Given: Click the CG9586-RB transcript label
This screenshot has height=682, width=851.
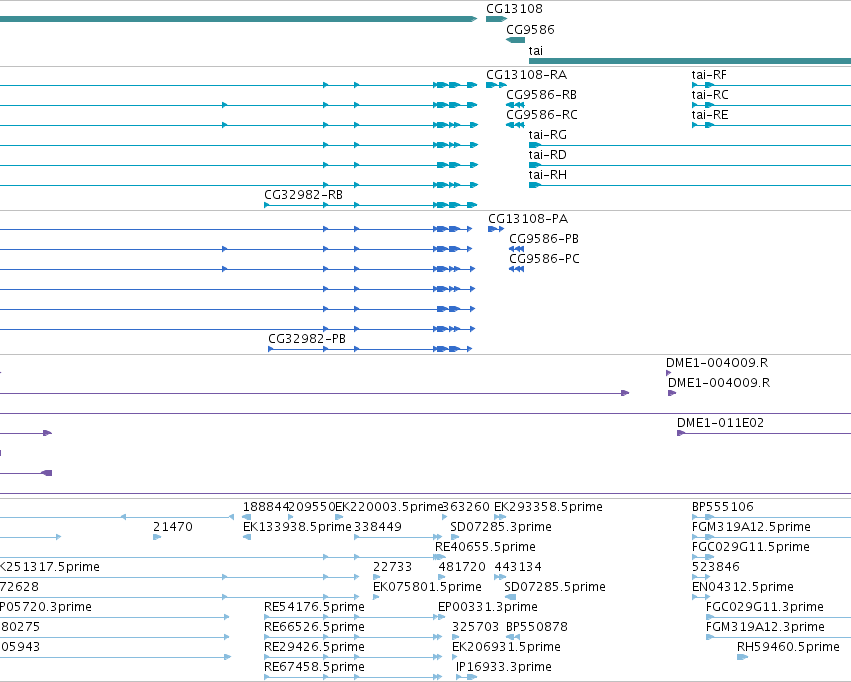Looking at the screenshot, I should tap(541, 95).
